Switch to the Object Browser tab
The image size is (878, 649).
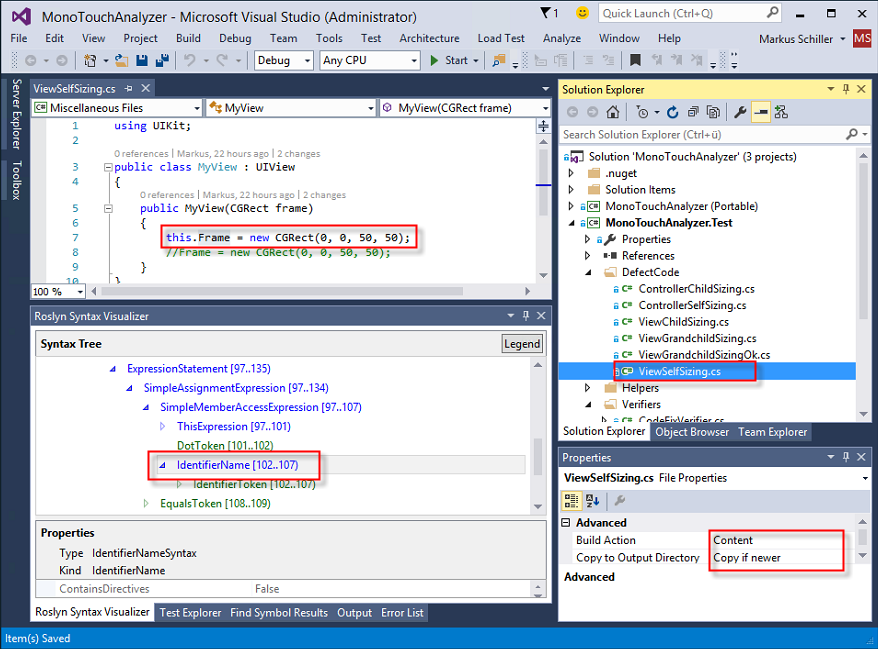pos(692,432)
